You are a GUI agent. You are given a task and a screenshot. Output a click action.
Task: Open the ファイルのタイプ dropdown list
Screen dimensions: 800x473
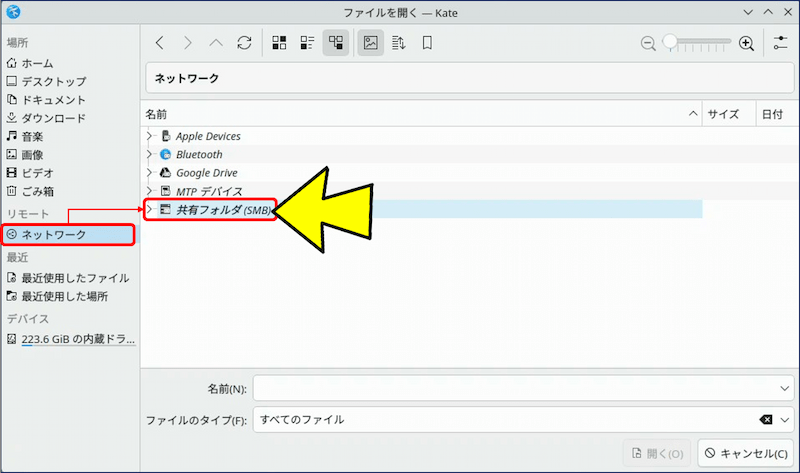[785, 420]
